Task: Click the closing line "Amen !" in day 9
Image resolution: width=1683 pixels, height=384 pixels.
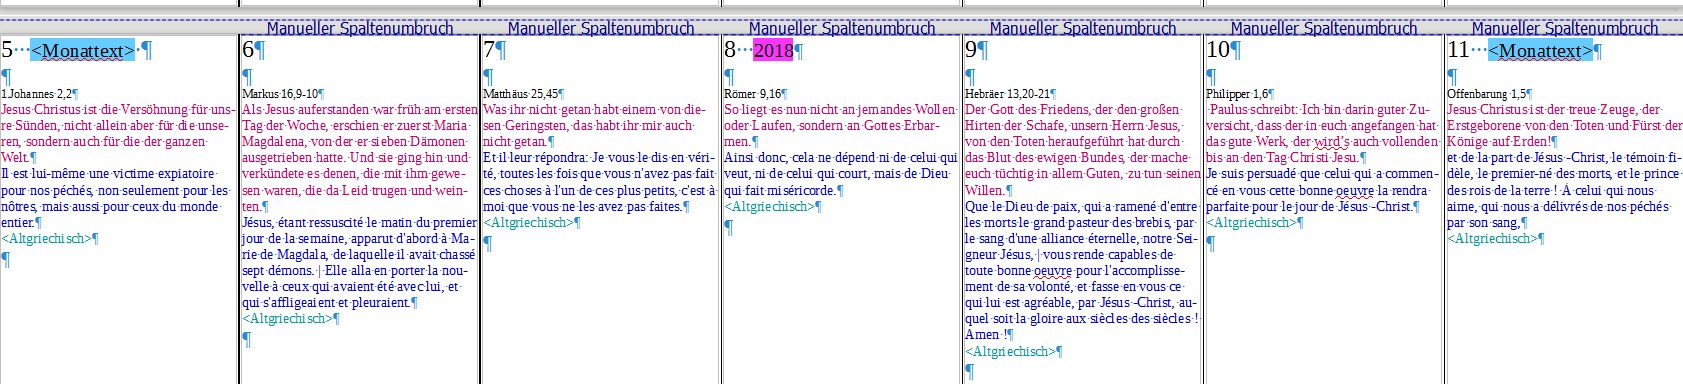Action: point(987,335)
